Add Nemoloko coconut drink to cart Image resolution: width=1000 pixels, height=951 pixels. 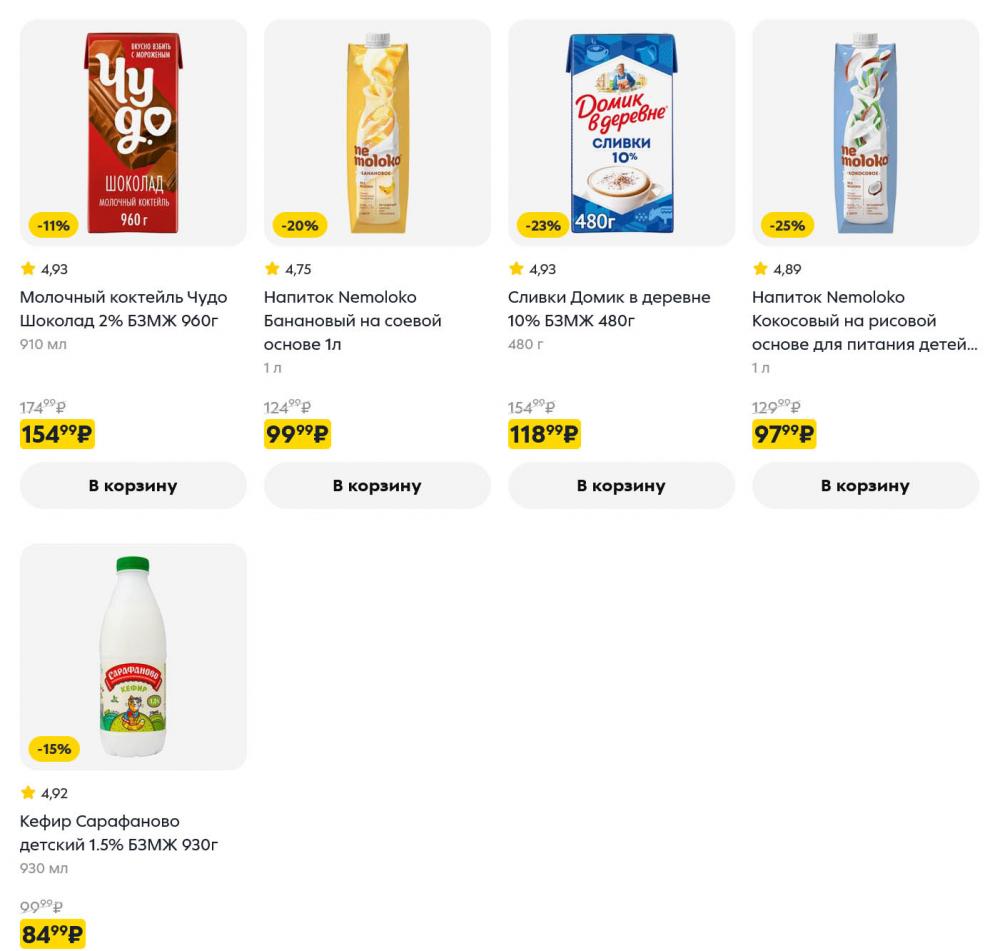point(865,486)
